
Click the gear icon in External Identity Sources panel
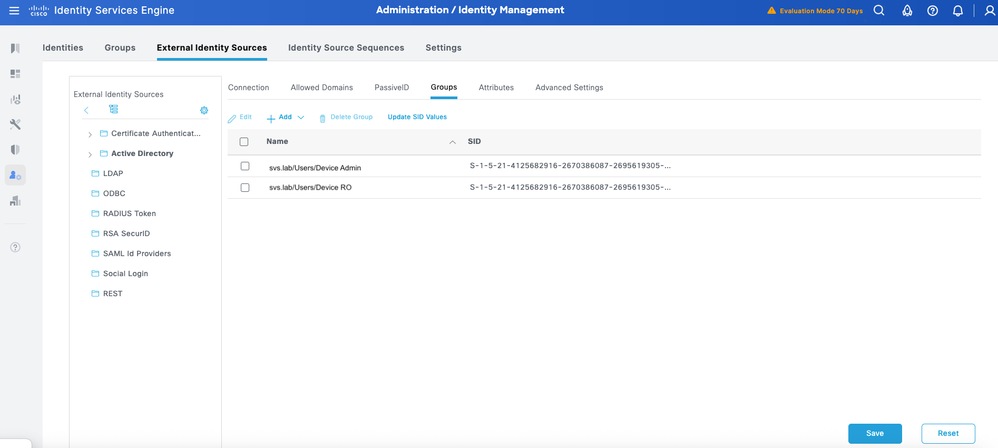tap(204, 110)
